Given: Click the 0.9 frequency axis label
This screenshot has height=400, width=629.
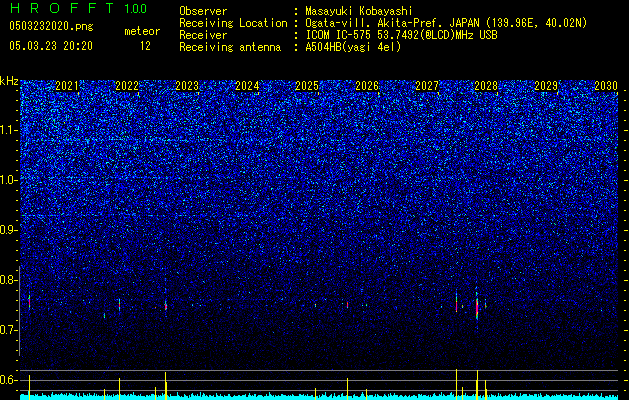Looking at the screenshot, I should coord(9,230).
